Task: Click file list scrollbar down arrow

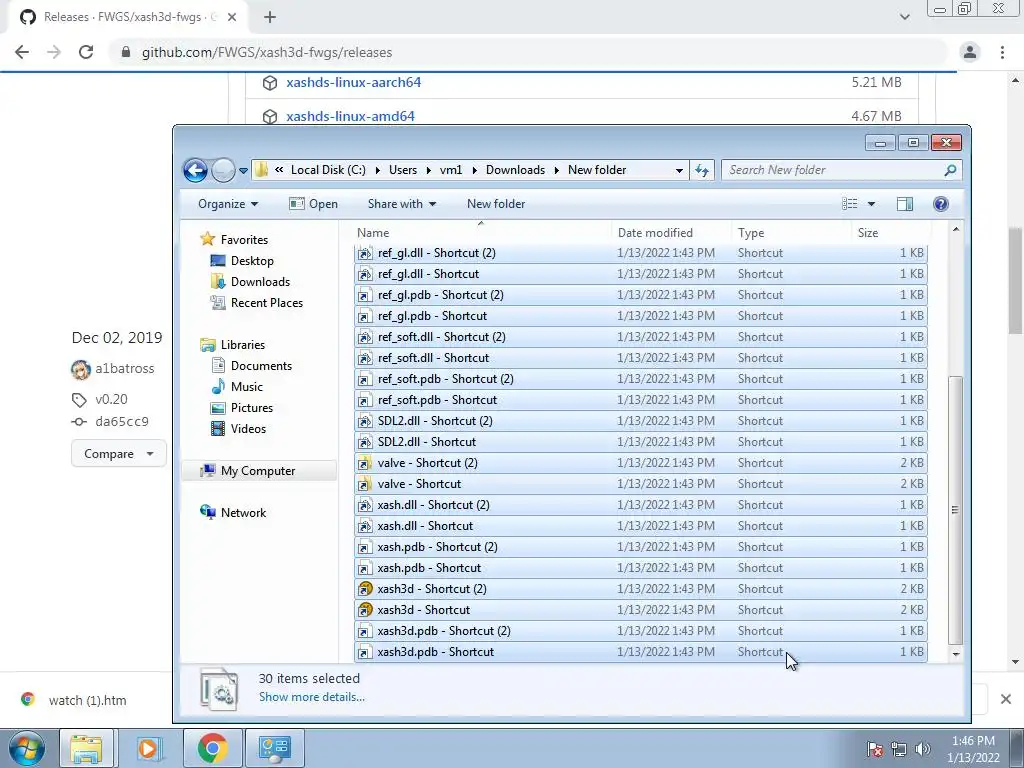Action: (955, 654)
